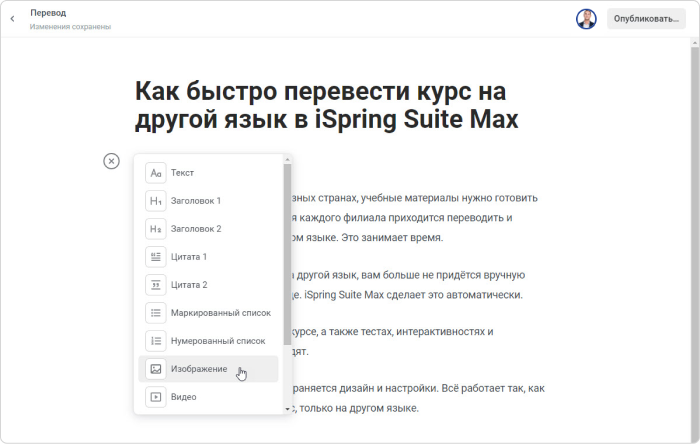
Task: Click the page title heading about iSpring Suite Max
Action: [327, 105]
